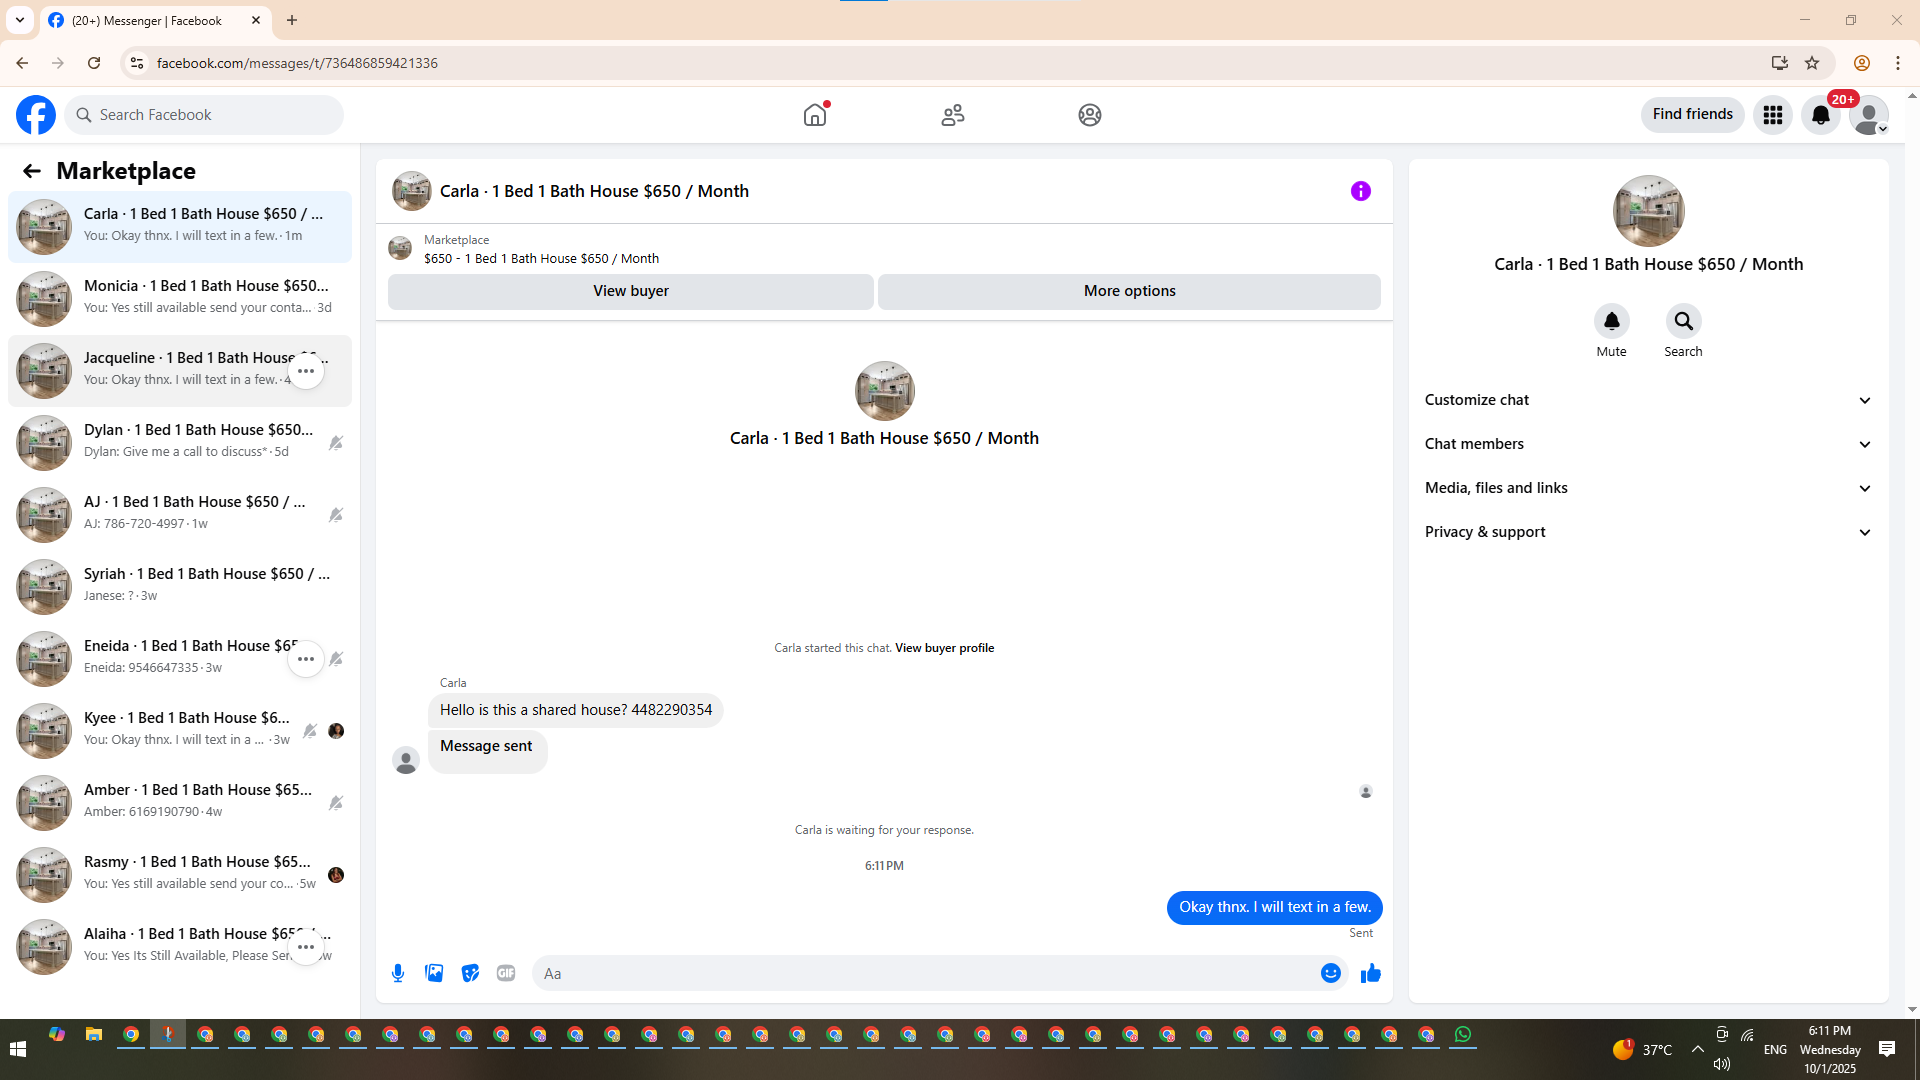Open the Menu grid icon
Screen dimensions: 1920x1080
(x=1773, y=115)
